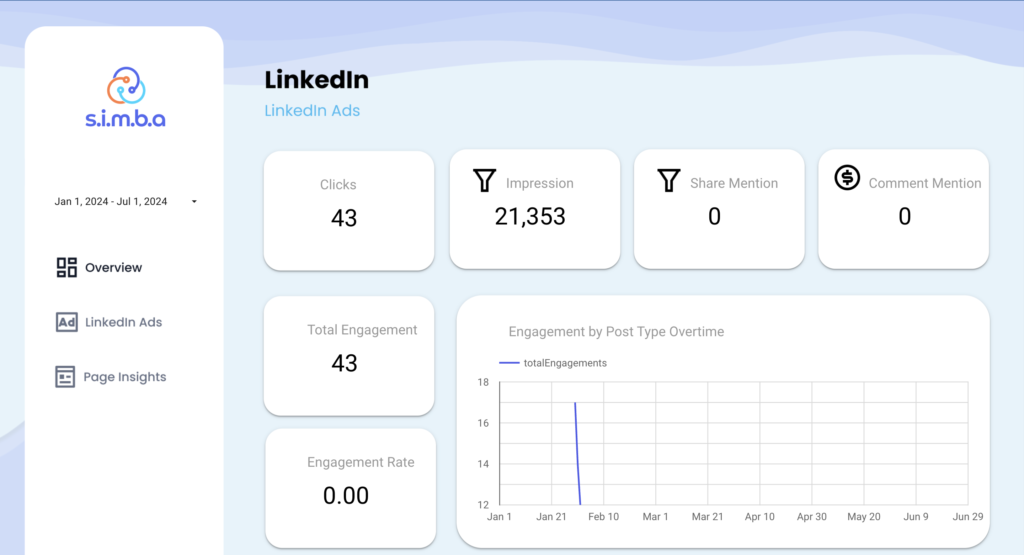Click the s.i.m.b.a logo icon
The width and height of the screenshot is (1024, 555).
(x=126, y=87)
